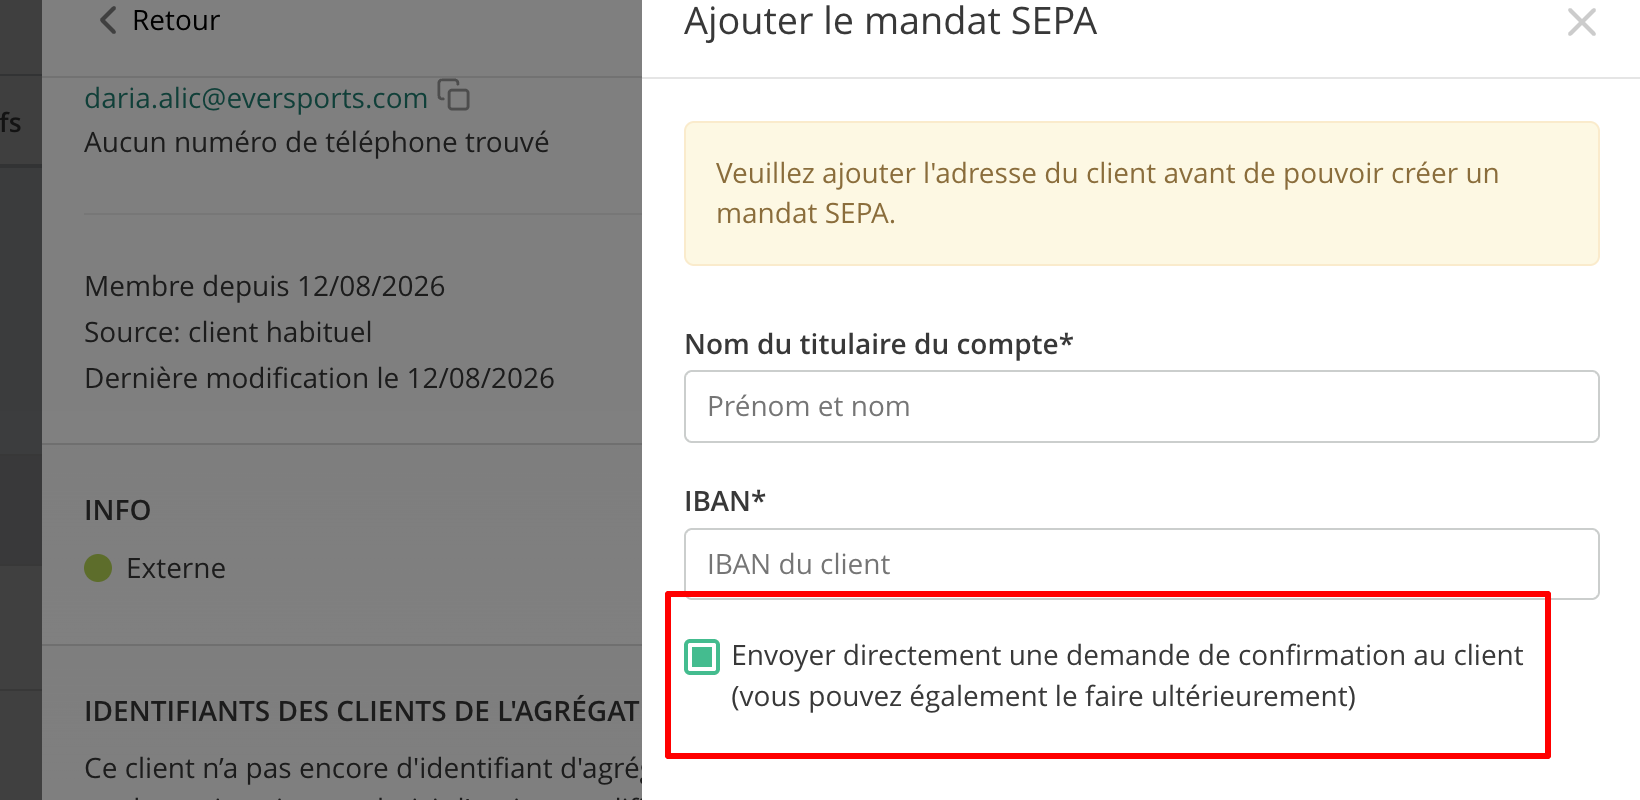Click the 'Membre depuis 12/08/2026' line

265,286
